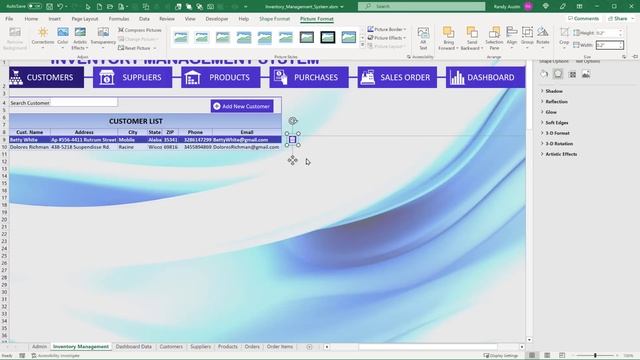Click the Page Break Preview status bar icon
This screenshot has width=640, height=360.
562,356
